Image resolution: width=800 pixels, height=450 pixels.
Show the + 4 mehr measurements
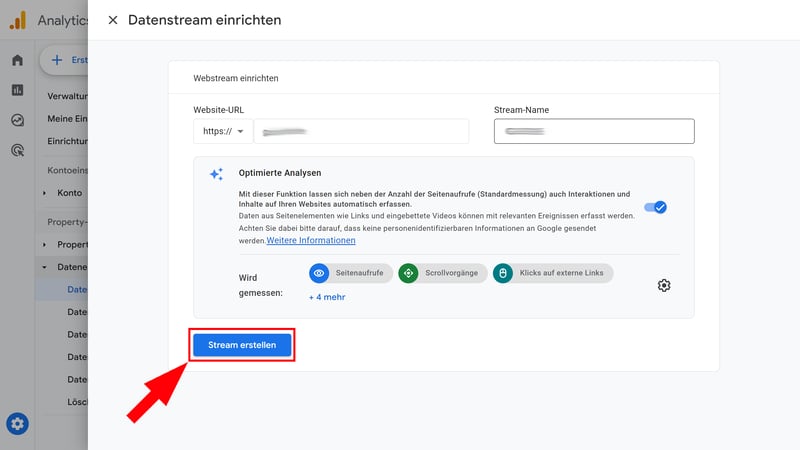pyautogui.click(x=327, y=297)
